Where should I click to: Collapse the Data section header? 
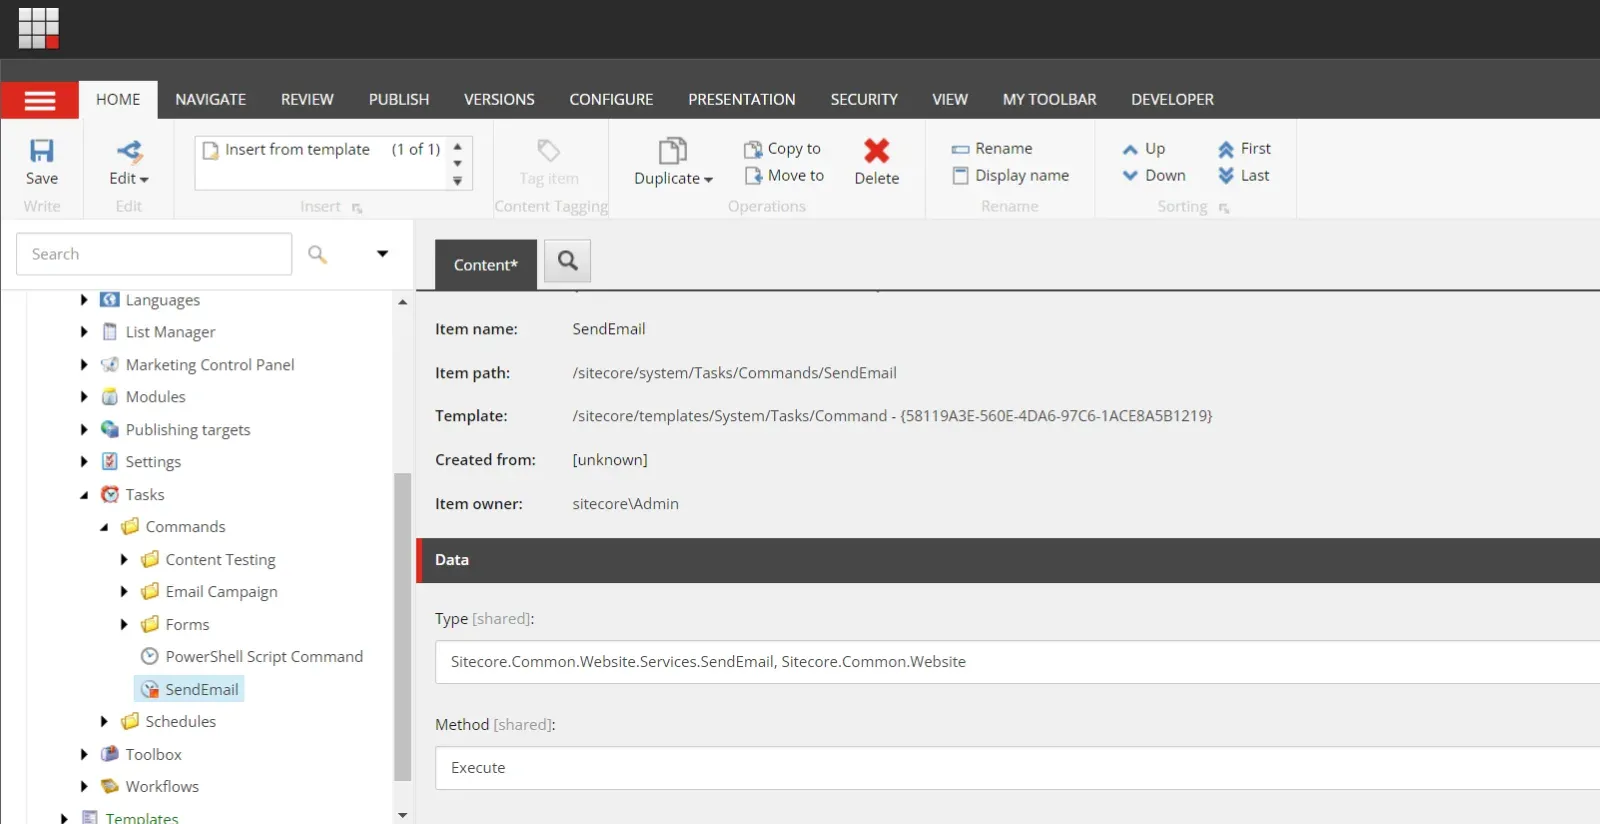[x=1008, y=560]
